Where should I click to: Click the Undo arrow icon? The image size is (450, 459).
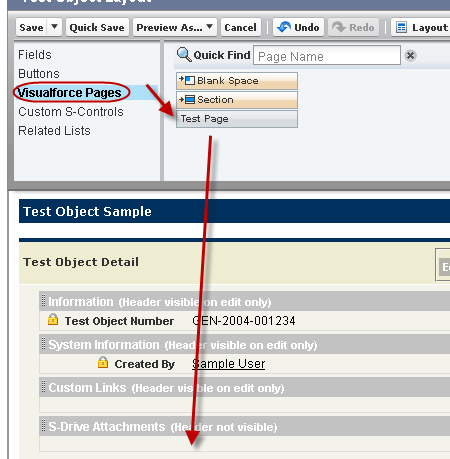[284, 27]
